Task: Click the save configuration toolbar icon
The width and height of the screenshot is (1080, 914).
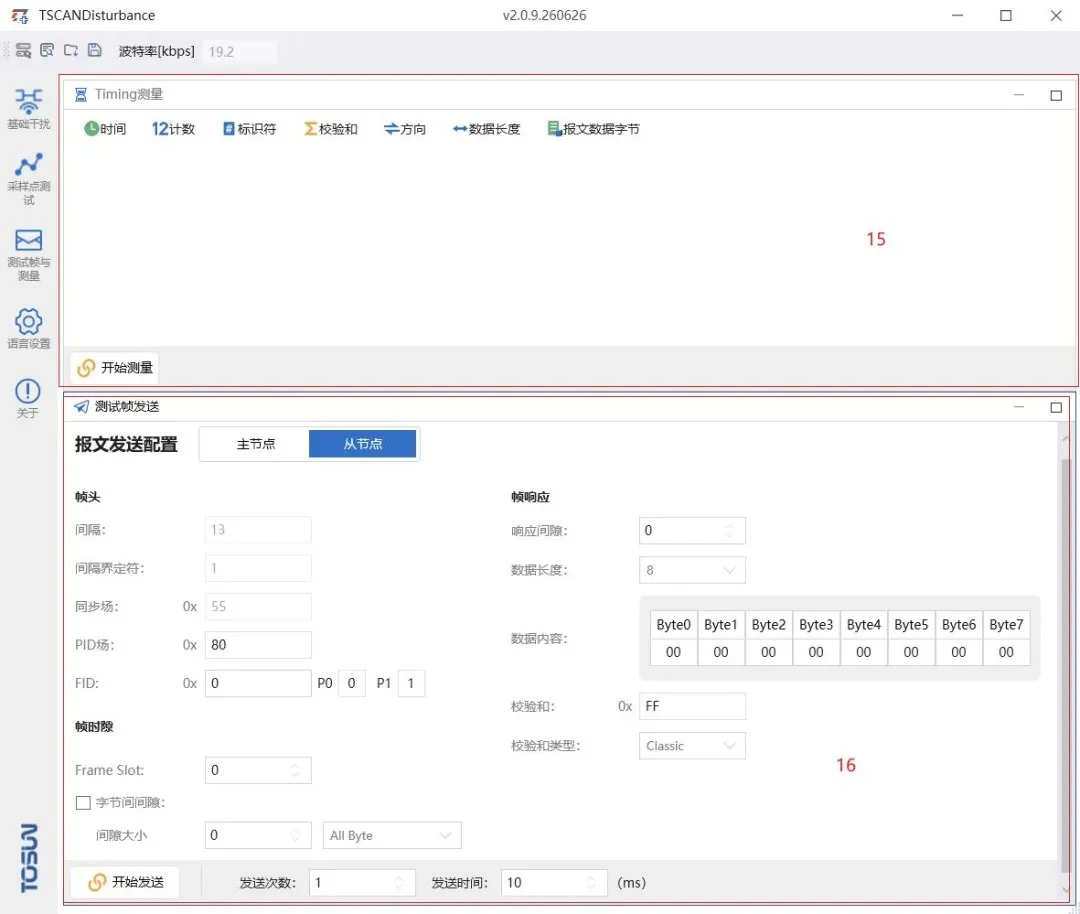Action: pos(94,50)
